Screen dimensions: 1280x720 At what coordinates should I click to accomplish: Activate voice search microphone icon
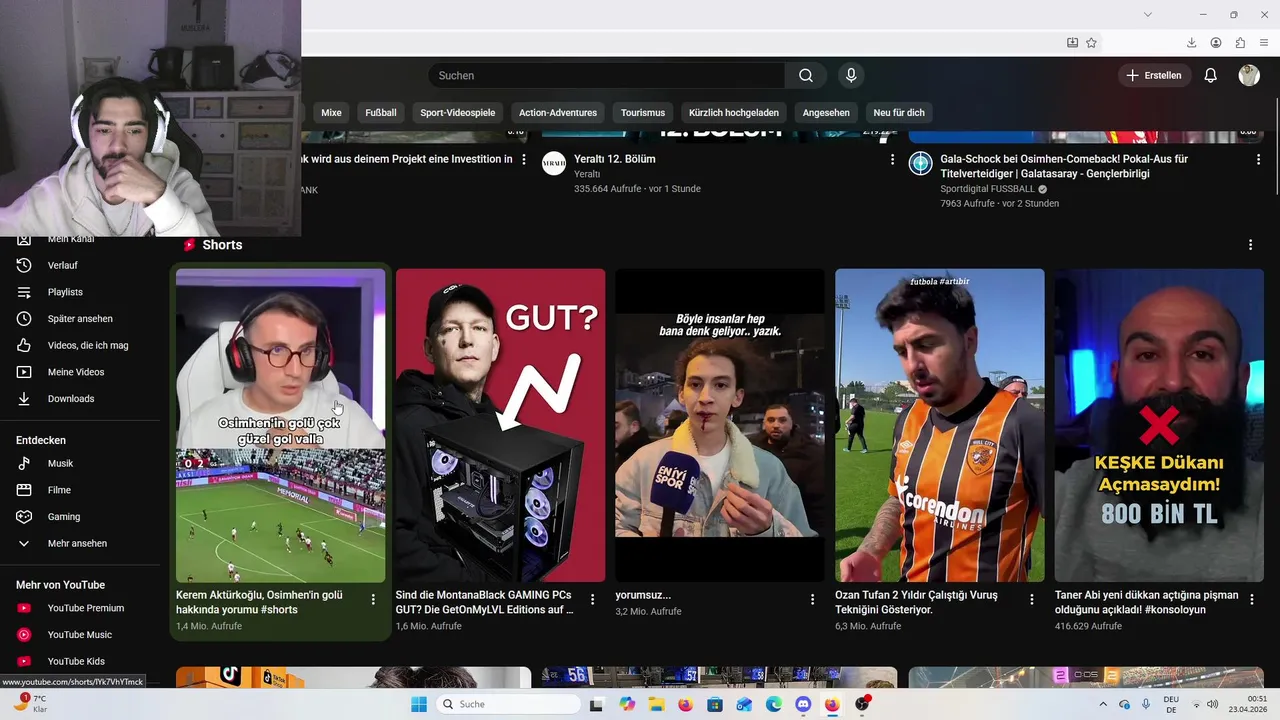pyautogui.click(x=851, y=76)
